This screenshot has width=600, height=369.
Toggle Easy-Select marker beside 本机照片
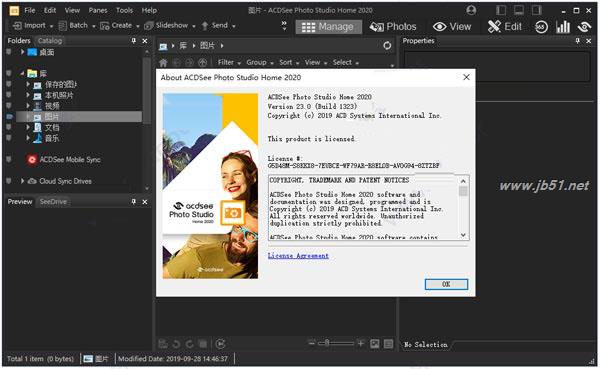tap(8, 95)
